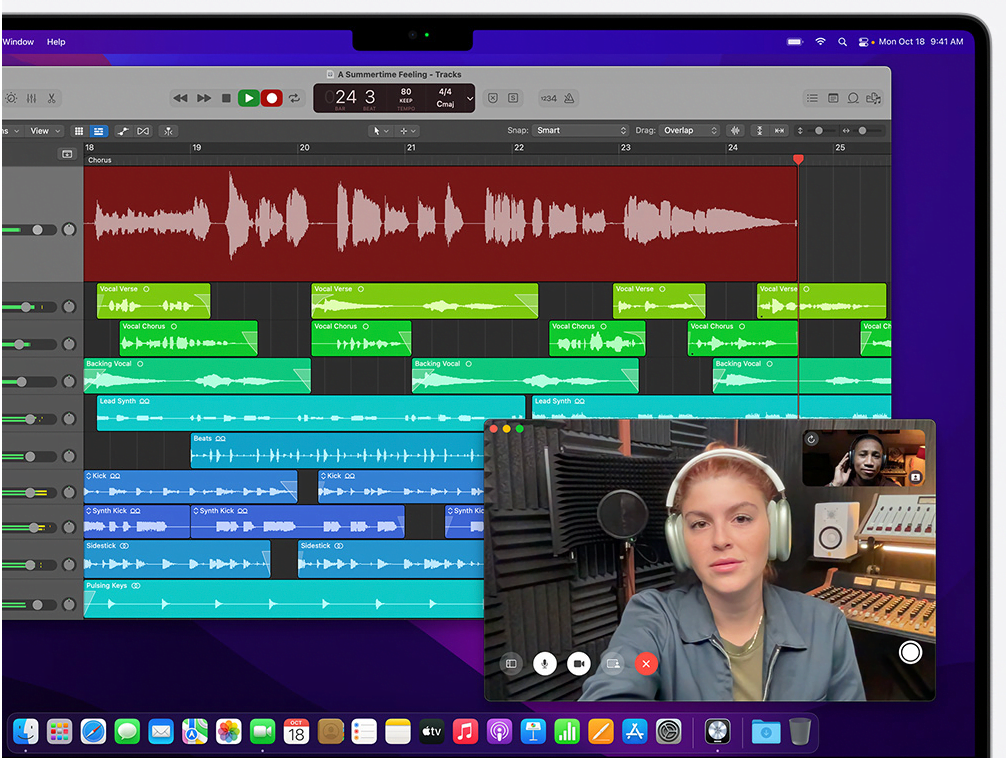The height and width of the screenshot is (758, 1006).
Task: Click the Wi-Fi icon in menu bar
Action: coord(820,42)
